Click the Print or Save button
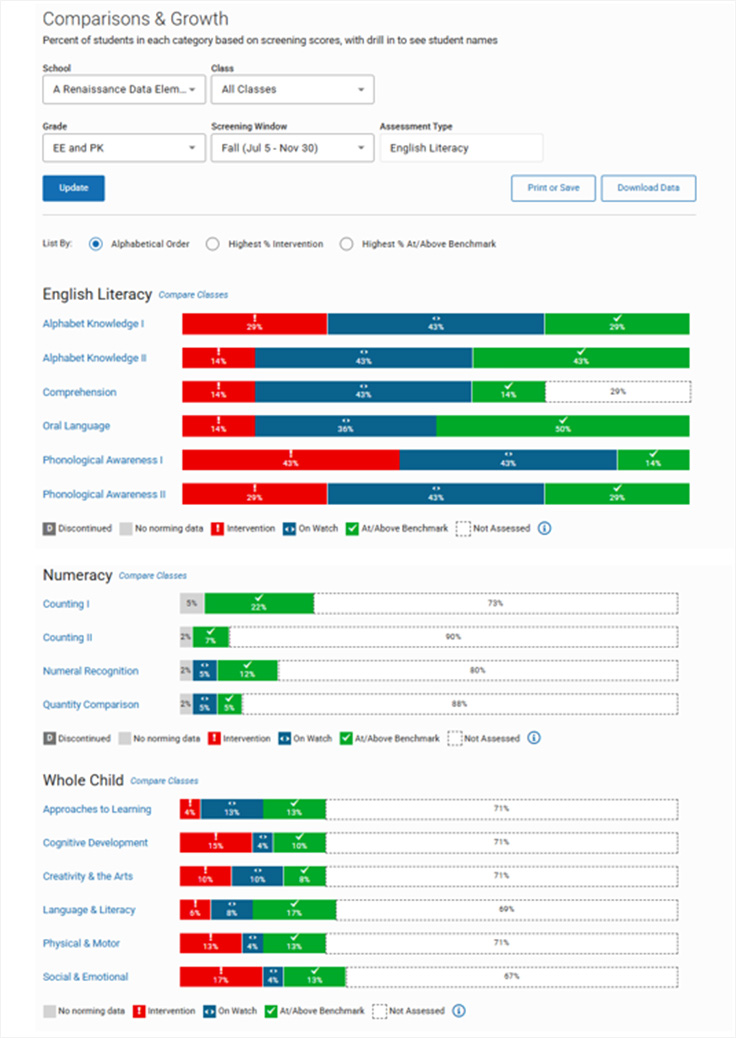Screen dimensions: 736x1038 553,188
